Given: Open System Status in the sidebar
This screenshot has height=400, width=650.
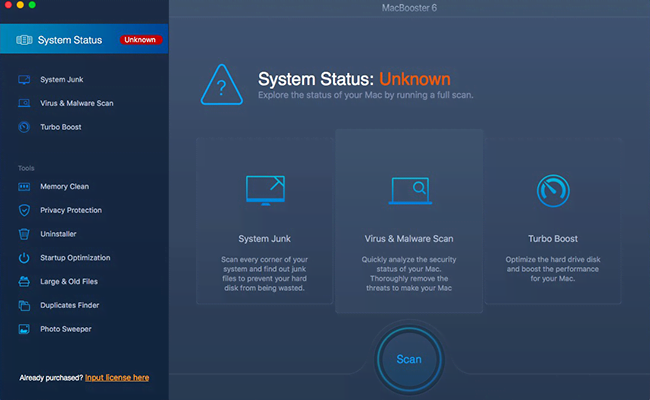Looking at the screenshot, I should point(84,39).
